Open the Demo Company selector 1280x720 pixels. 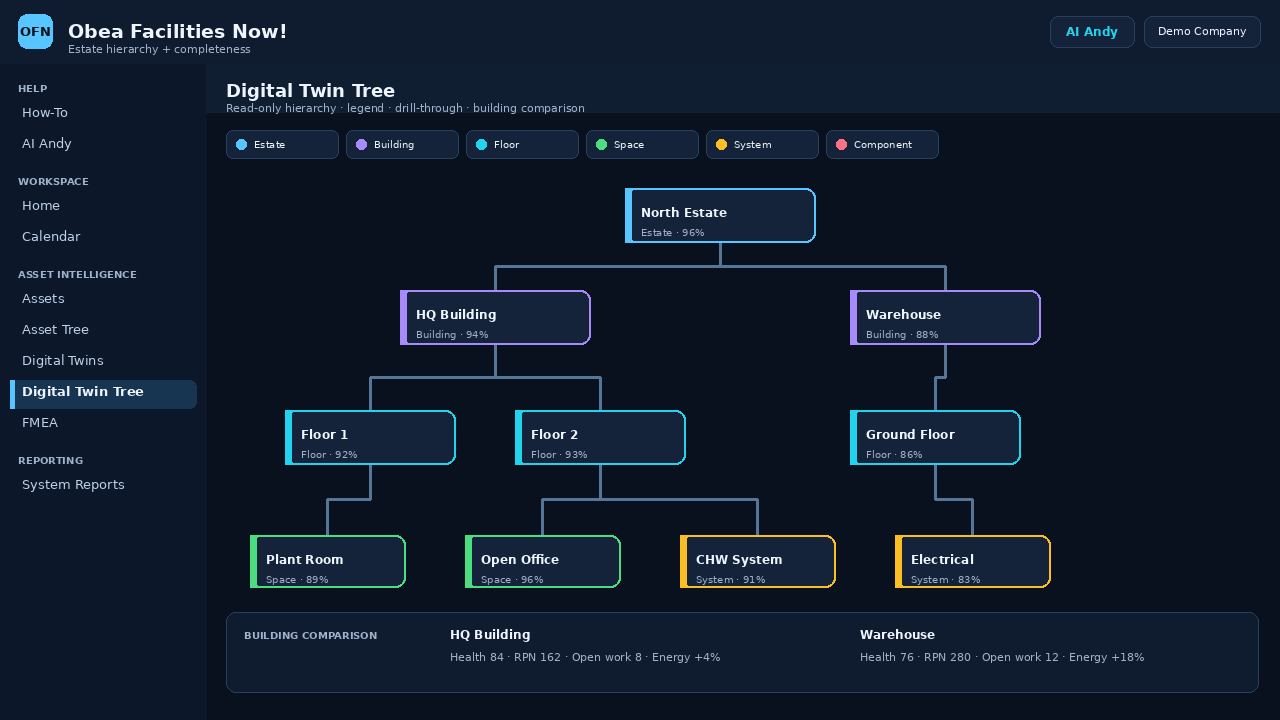point(1202,32)
